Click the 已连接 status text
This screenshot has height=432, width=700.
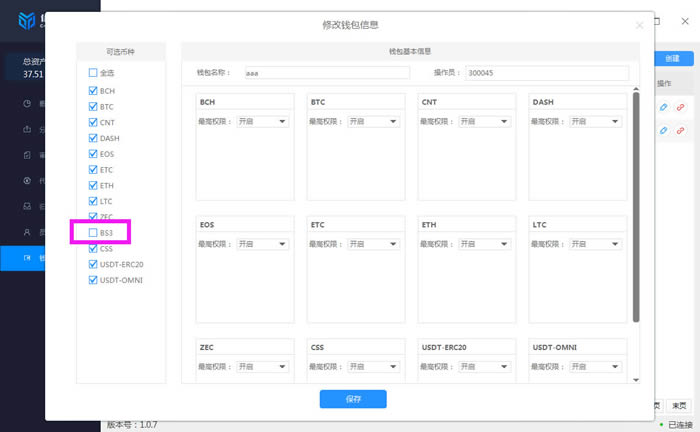680,425
